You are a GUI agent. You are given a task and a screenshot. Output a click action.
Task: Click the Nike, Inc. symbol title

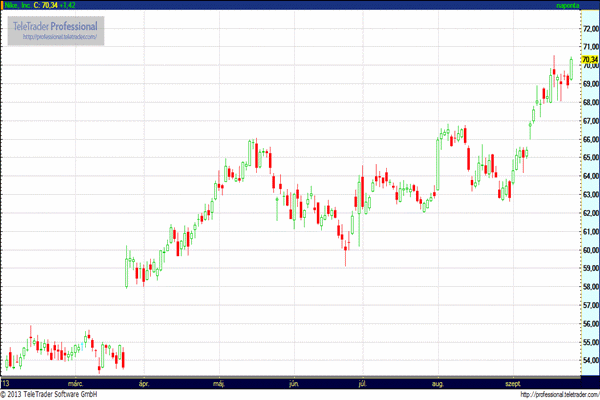pyautogui.click(x=16, y=6)
